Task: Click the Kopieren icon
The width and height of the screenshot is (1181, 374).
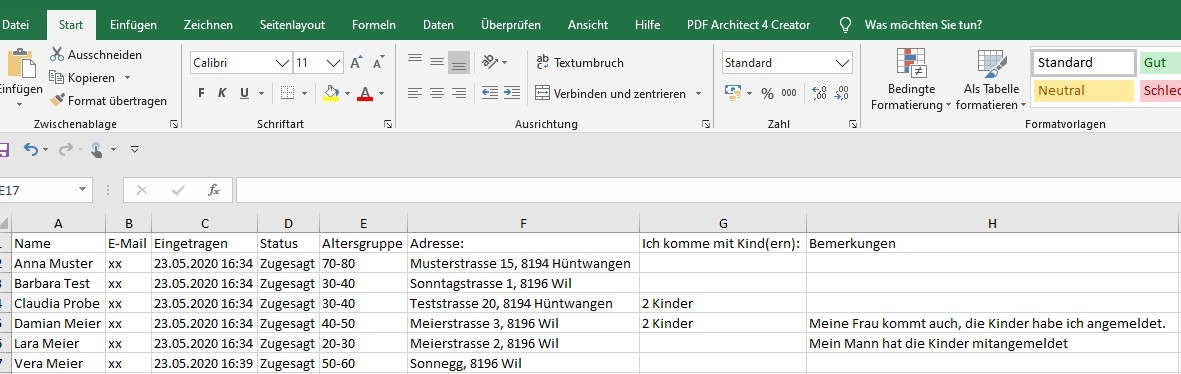Action: pyautogui.click(x=56, y=78)
